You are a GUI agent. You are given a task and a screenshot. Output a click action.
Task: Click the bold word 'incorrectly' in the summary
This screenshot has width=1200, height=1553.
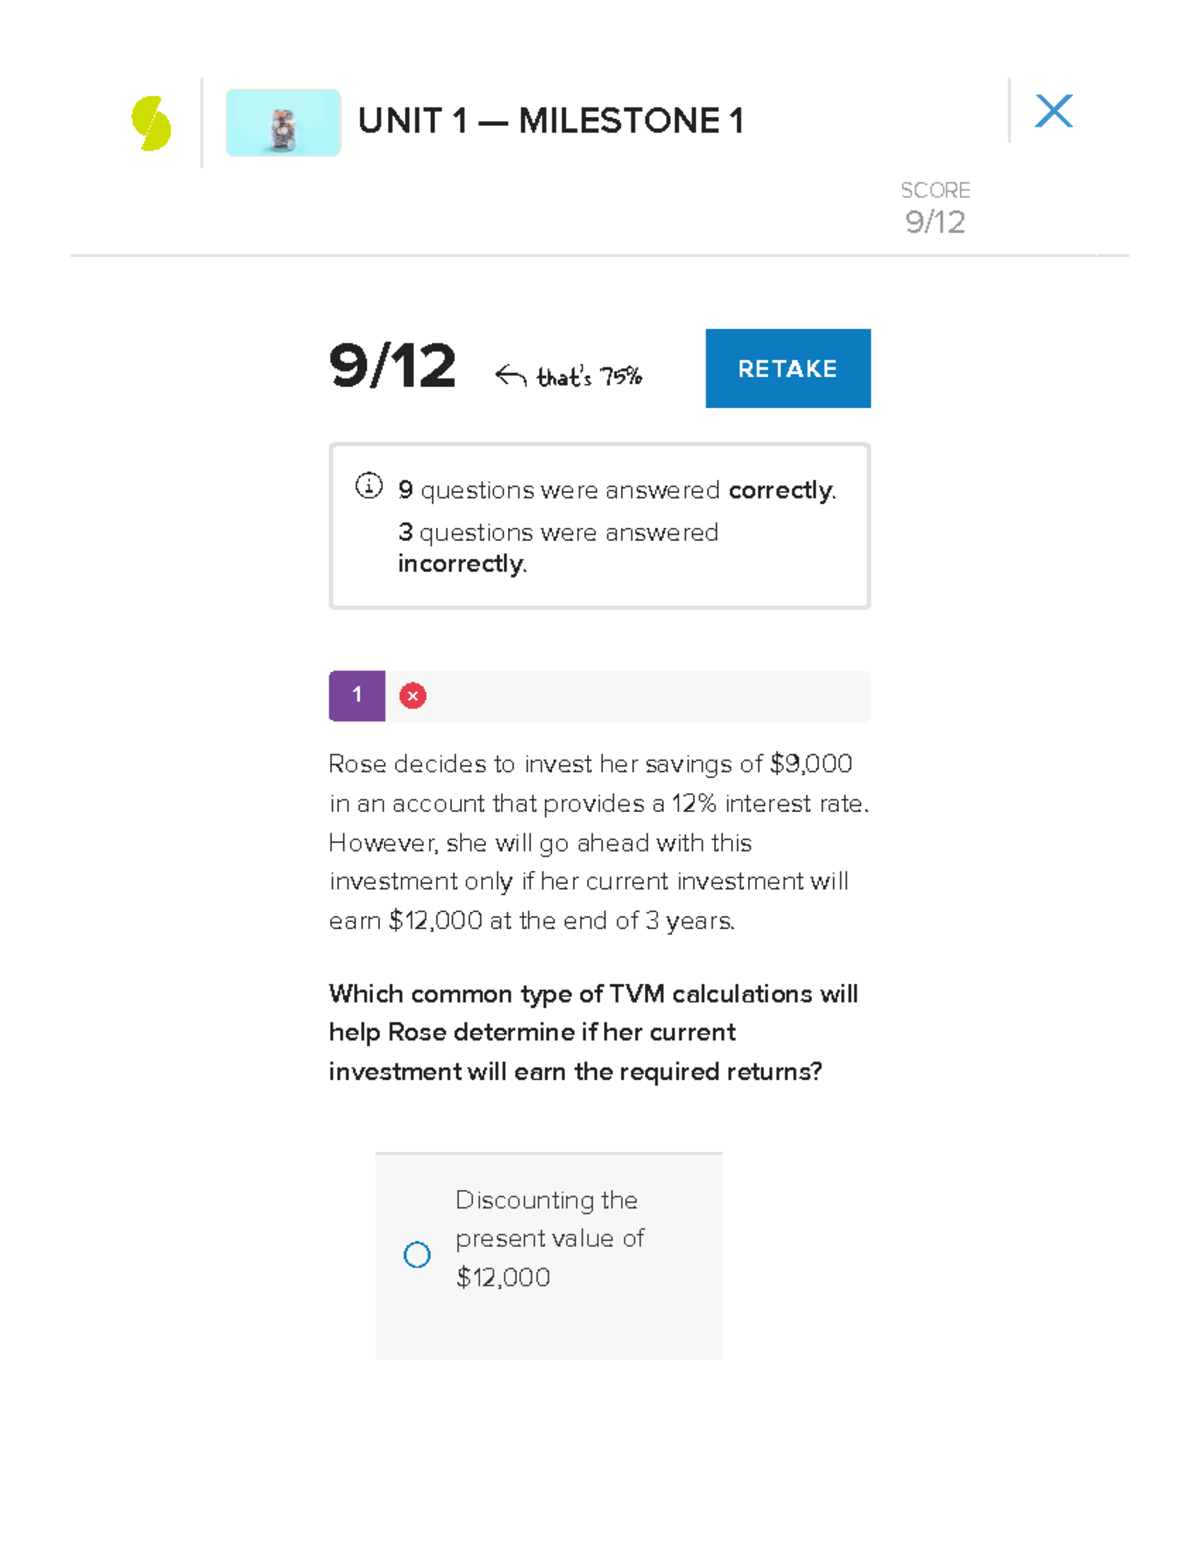461,564
